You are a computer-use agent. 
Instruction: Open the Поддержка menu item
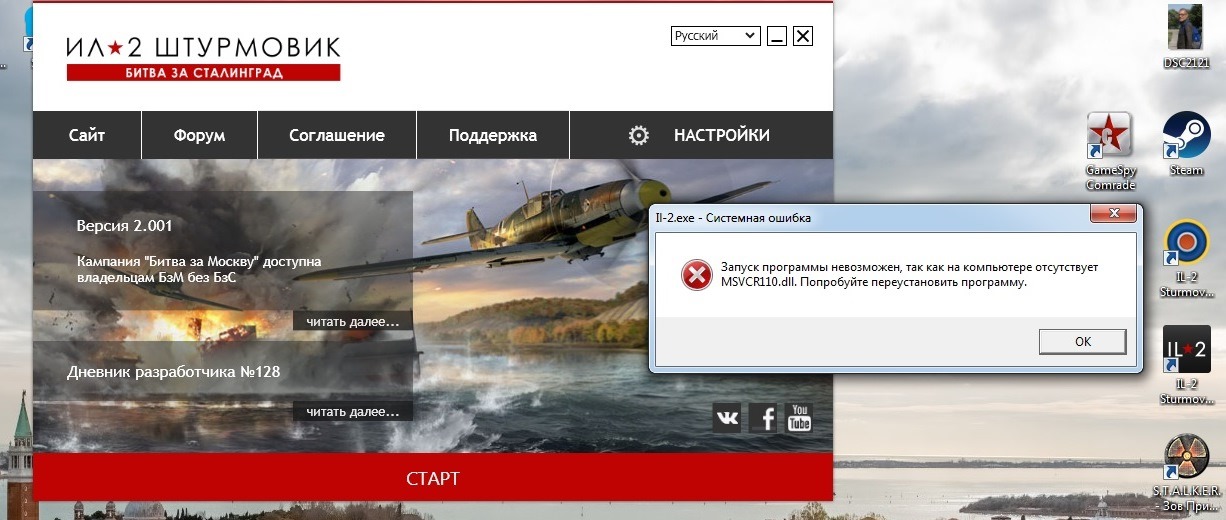[x=493, y=135]
